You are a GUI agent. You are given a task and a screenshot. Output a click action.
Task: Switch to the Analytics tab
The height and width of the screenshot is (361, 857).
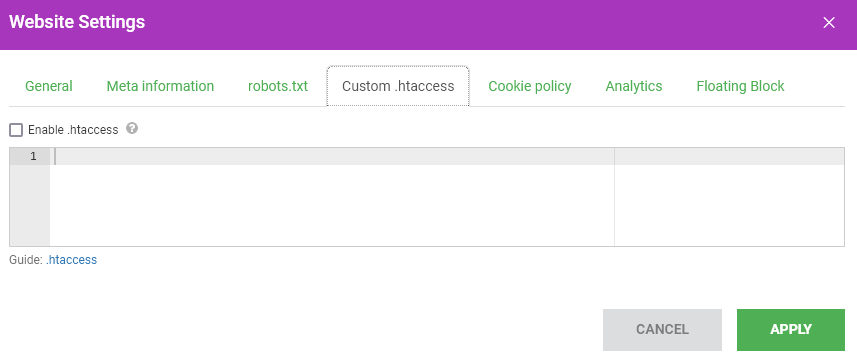pyautogui.click(x=634, y=86)
